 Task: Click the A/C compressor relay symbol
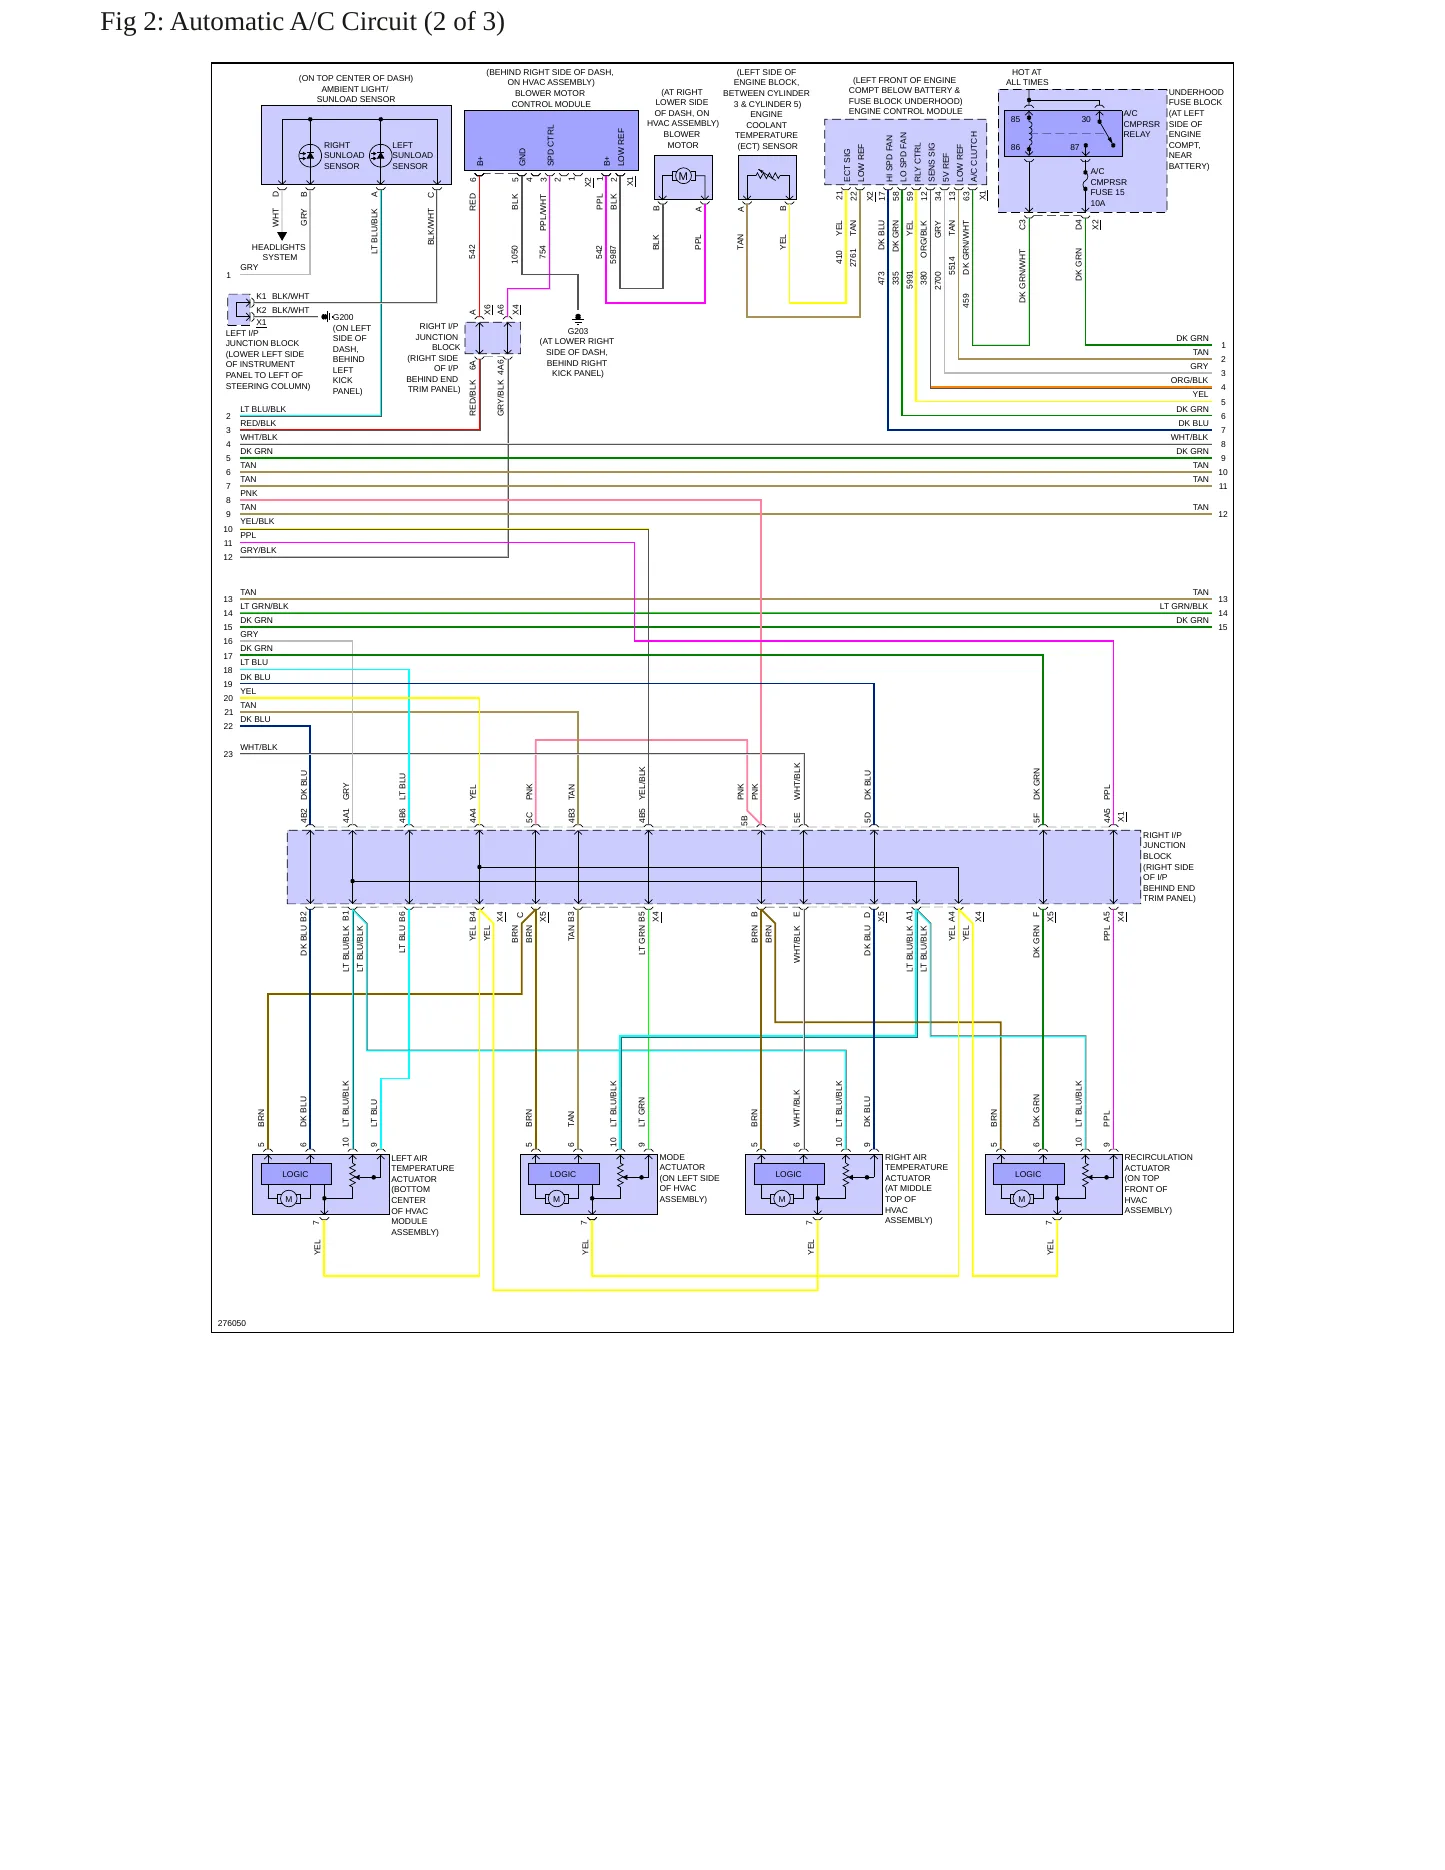1063,134
